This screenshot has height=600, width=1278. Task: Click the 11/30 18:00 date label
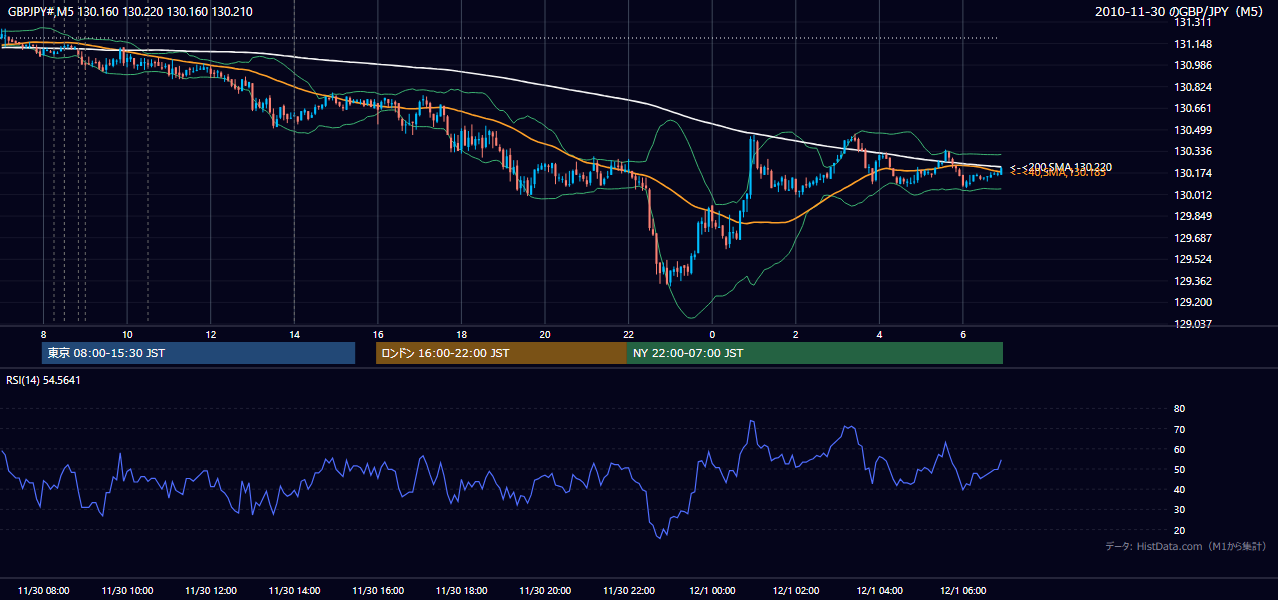coord(461,591)
